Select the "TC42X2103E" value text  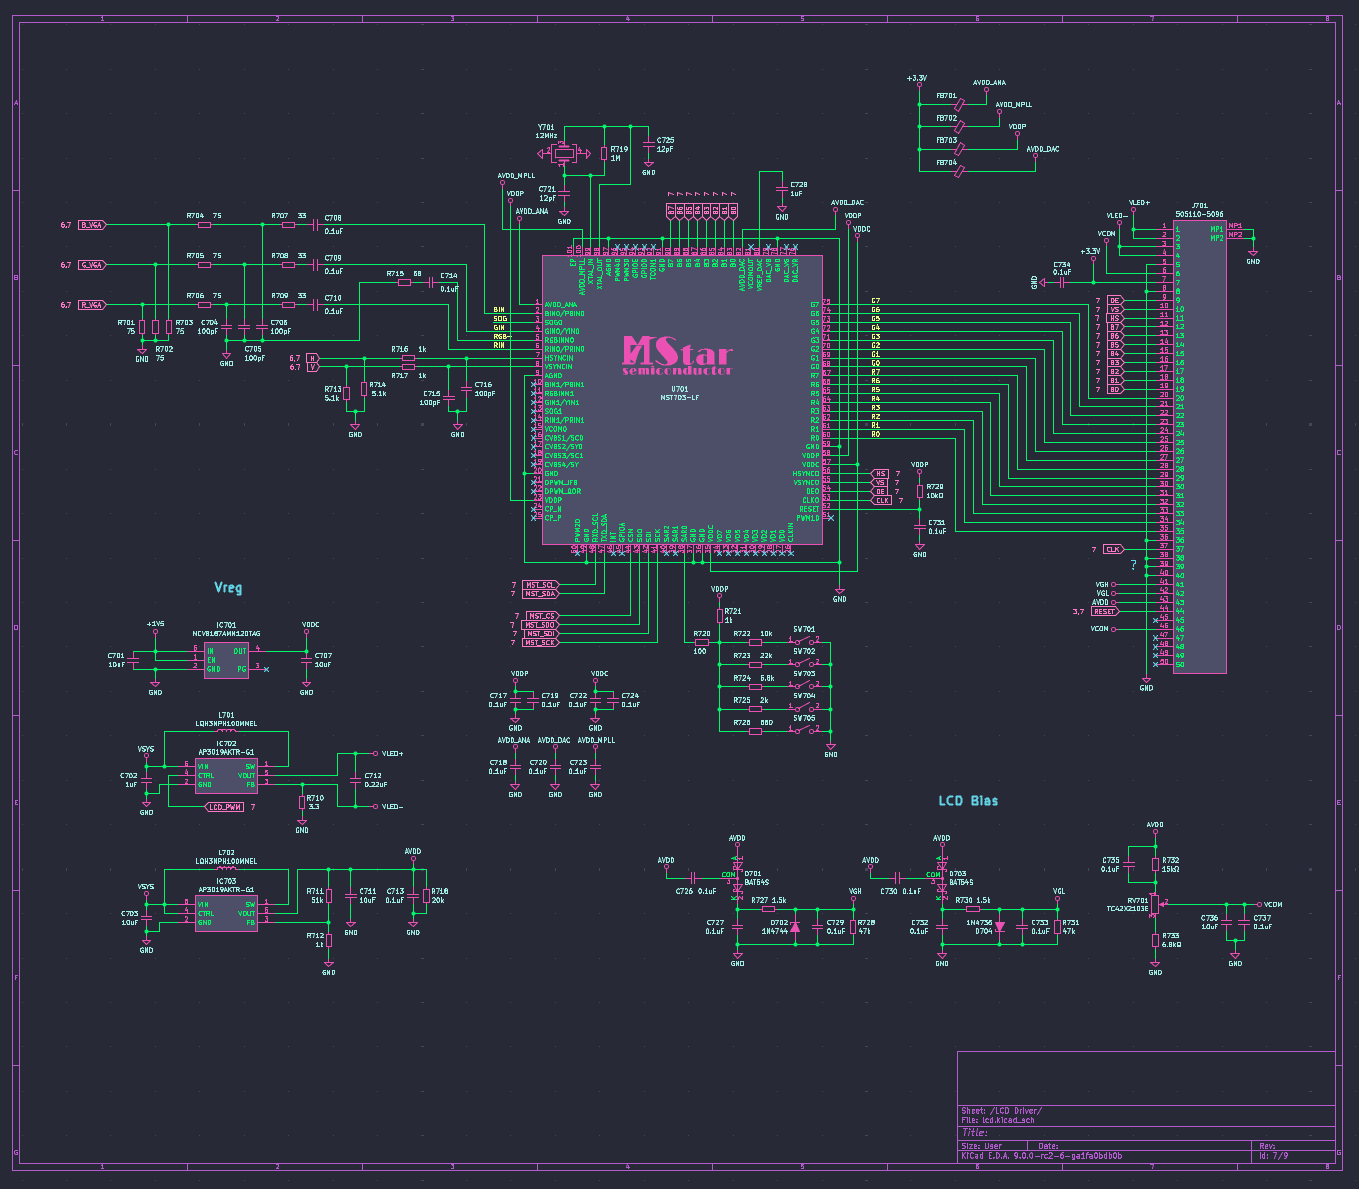click(x=1128, y=909)
